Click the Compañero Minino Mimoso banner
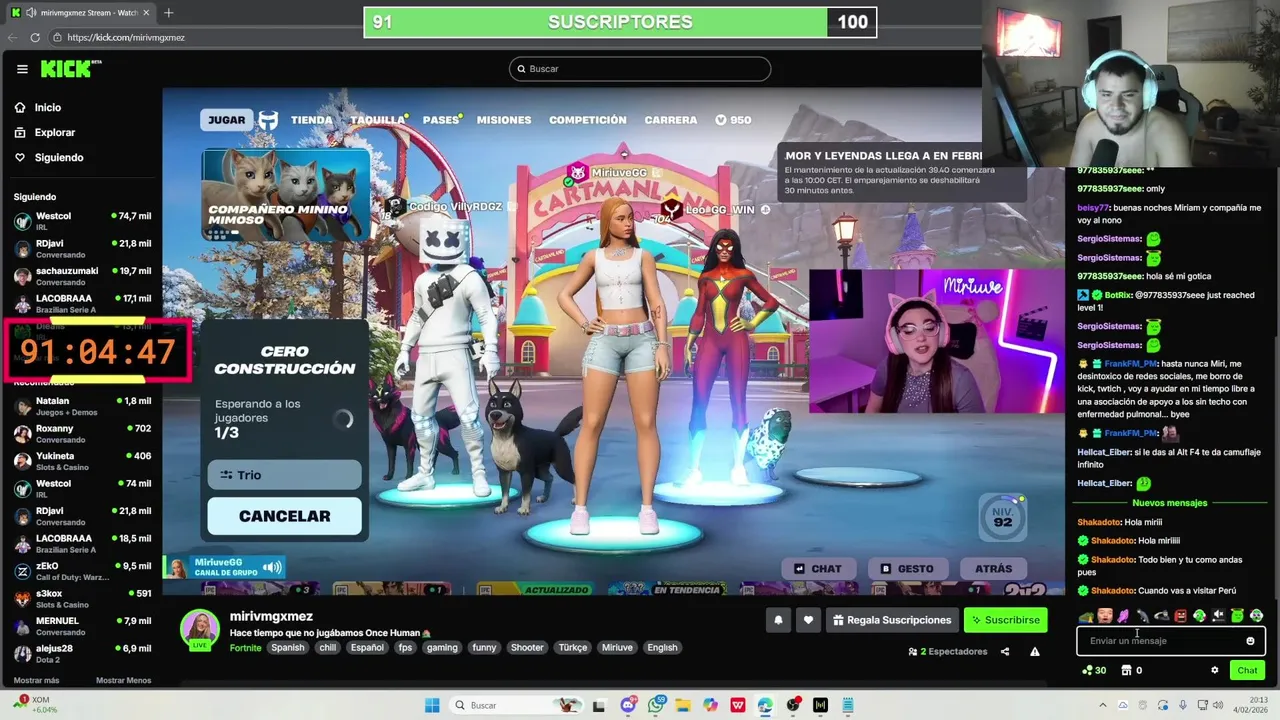The image size is (1280, 720). pos(285,195)
